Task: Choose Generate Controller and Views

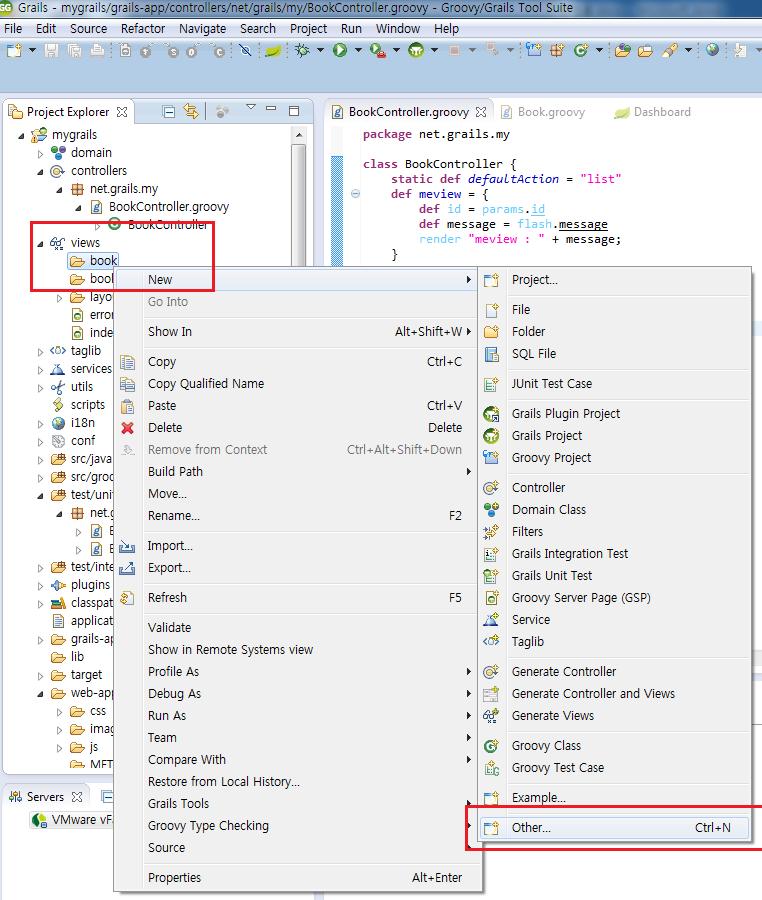Action: point(615,693)
